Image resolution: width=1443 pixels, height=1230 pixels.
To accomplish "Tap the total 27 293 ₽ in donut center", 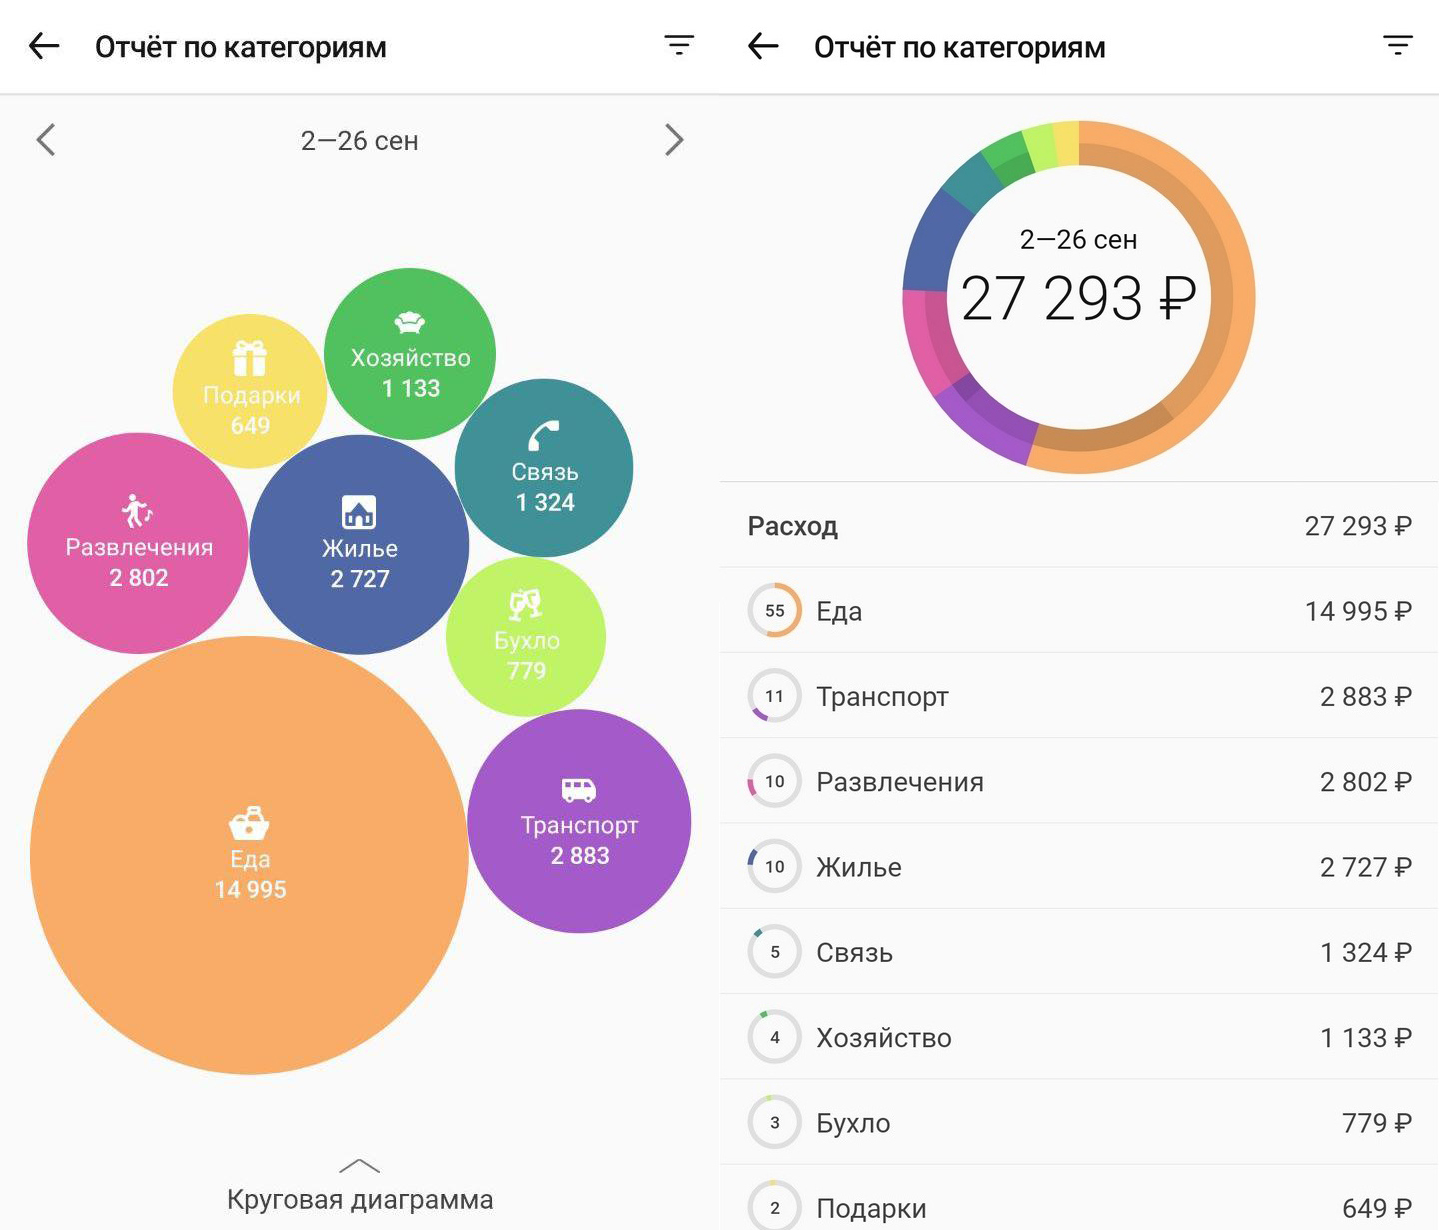I will point(1079,298).
